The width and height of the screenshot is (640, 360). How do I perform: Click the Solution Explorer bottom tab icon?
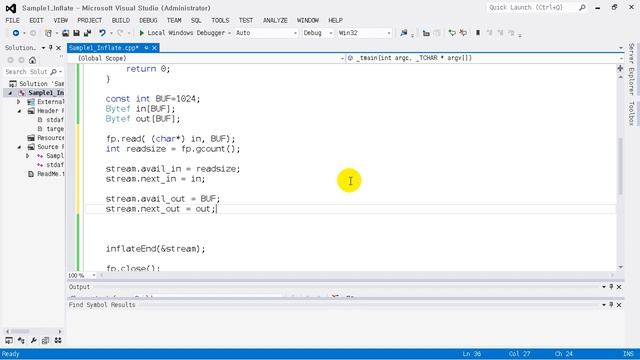click(x=9, y=340)
